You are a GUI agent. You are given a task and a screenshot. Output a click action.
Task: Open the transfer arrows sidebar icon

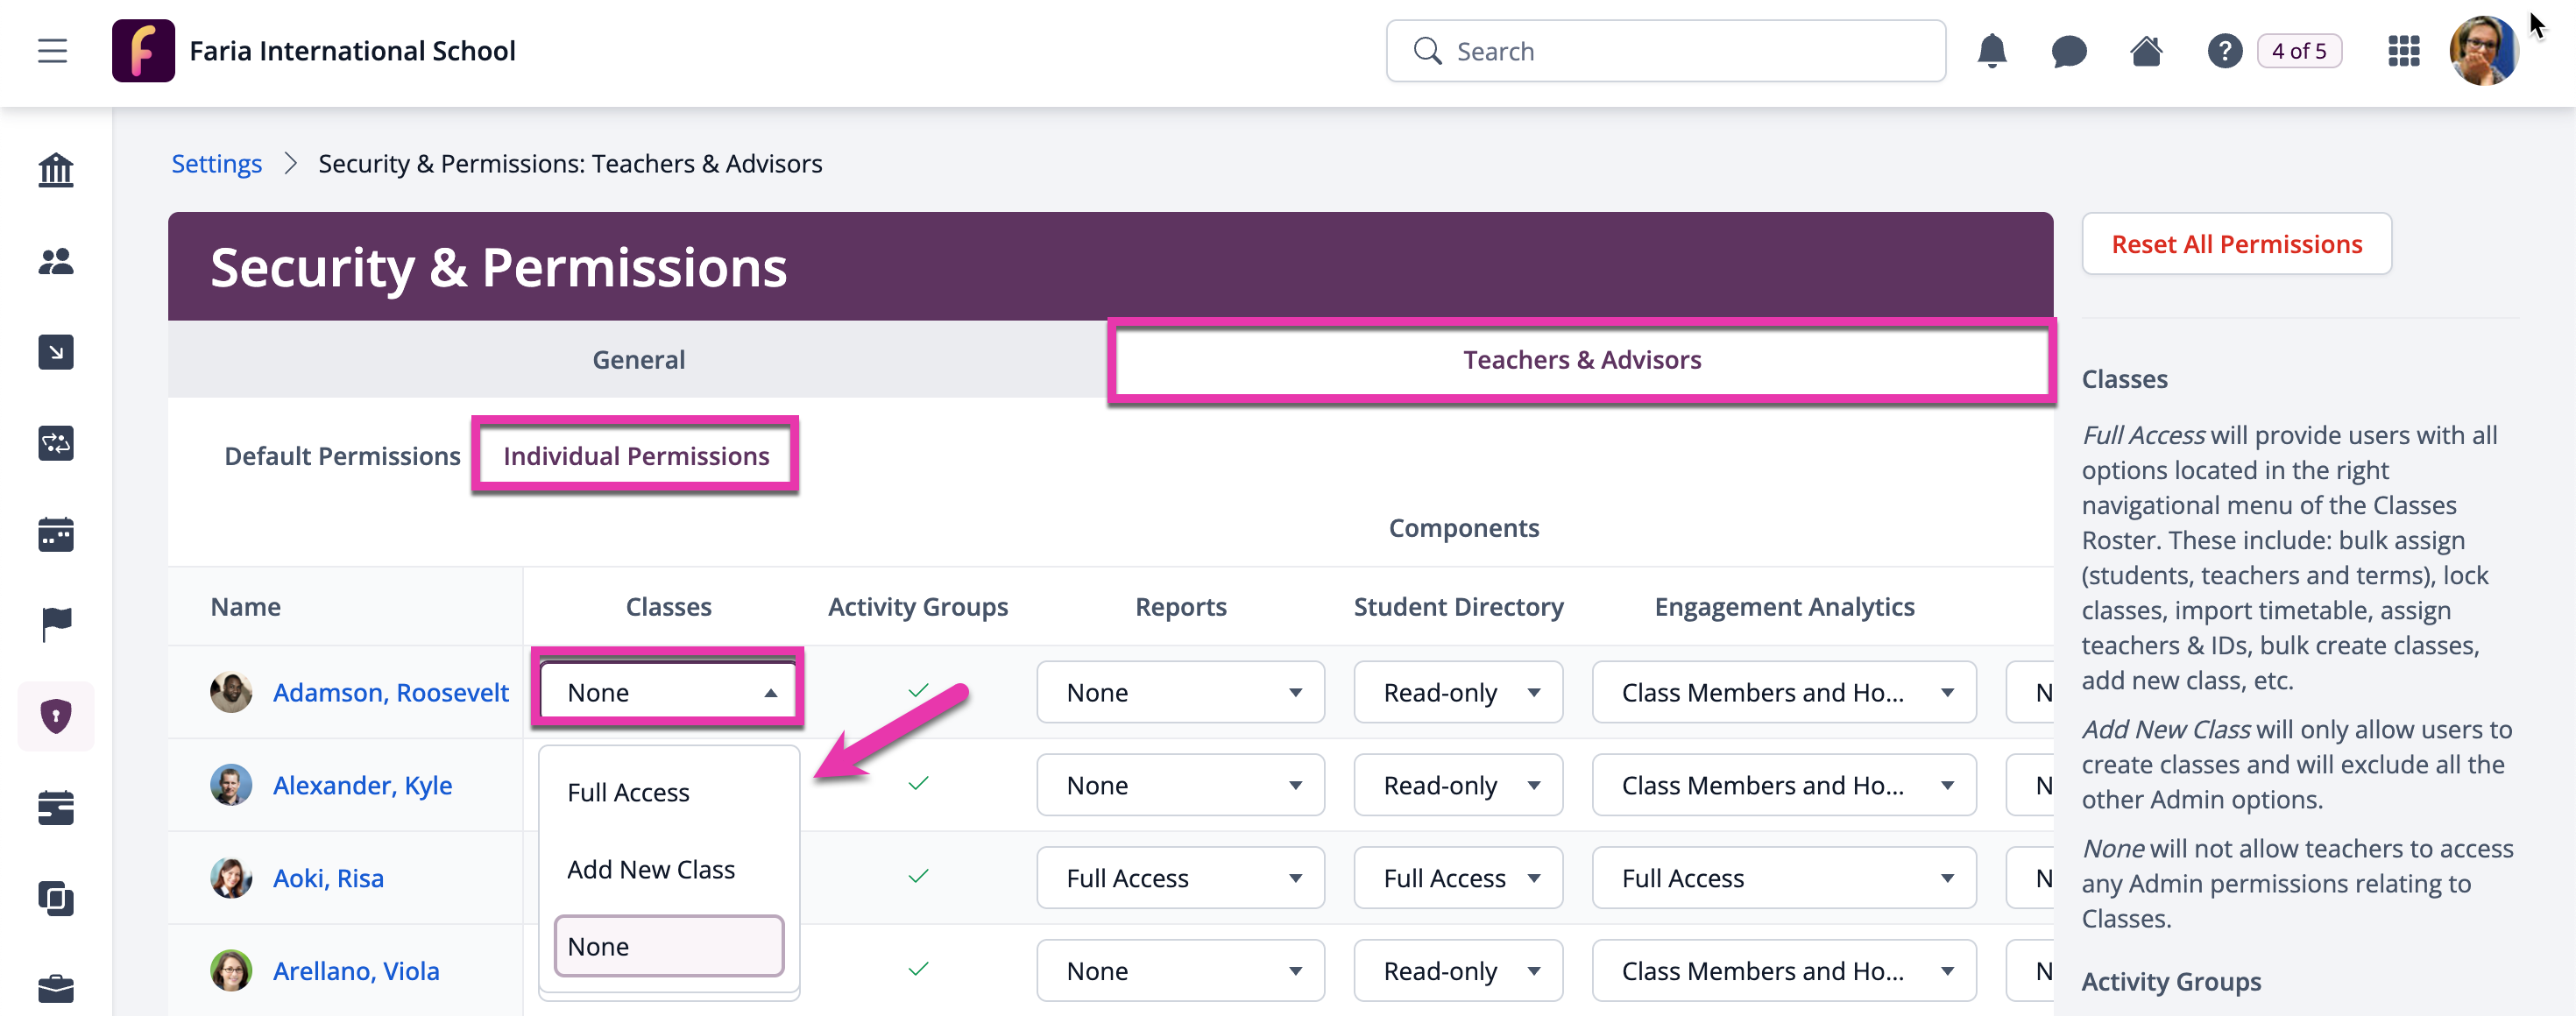click(56, 443)
